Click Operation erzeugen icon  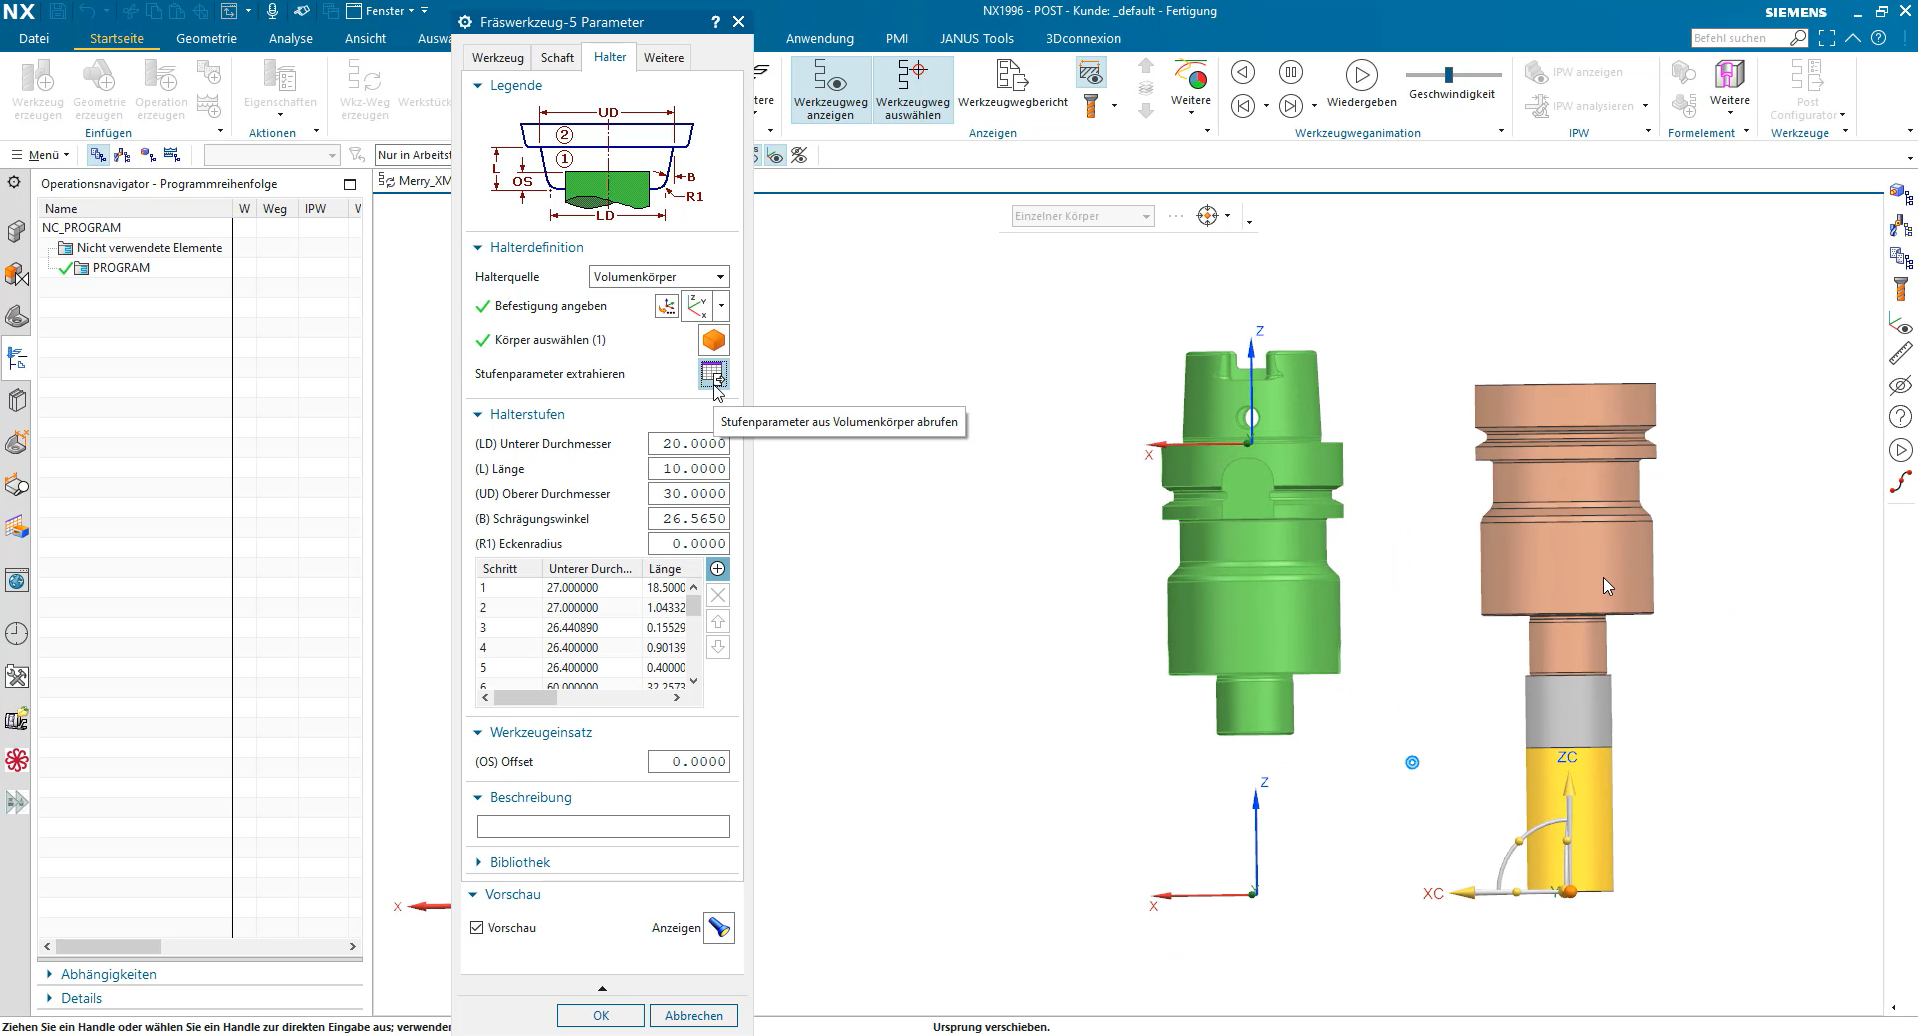coord(161,89)
